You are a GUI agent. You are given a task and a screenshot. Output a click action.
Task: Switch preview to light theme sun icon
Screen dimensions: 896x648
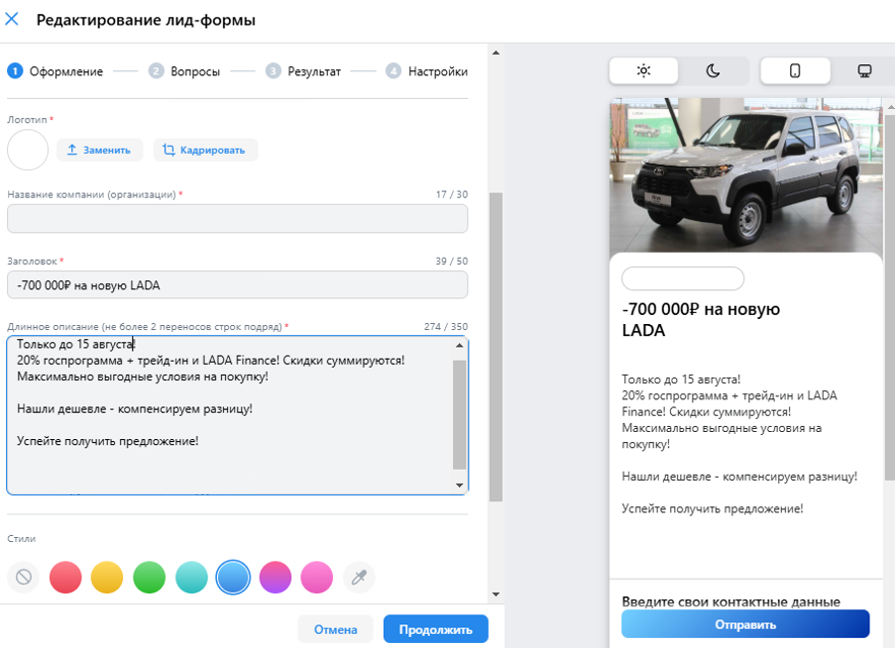644,71
